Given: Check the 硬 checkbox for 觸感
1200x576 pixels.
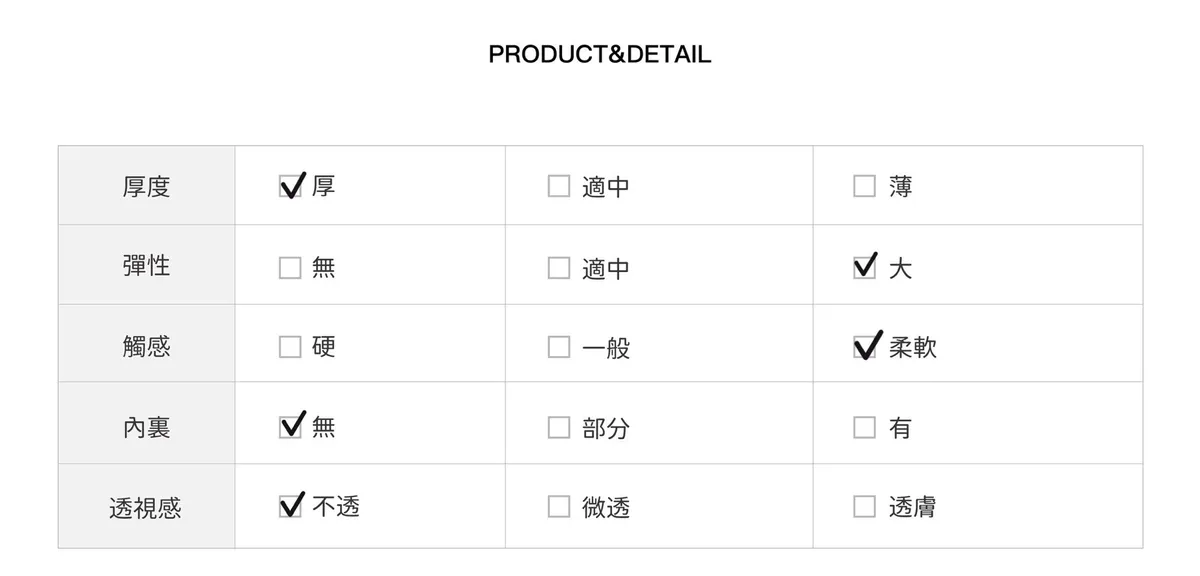Looking at the screenshot, I should (290, 347).
